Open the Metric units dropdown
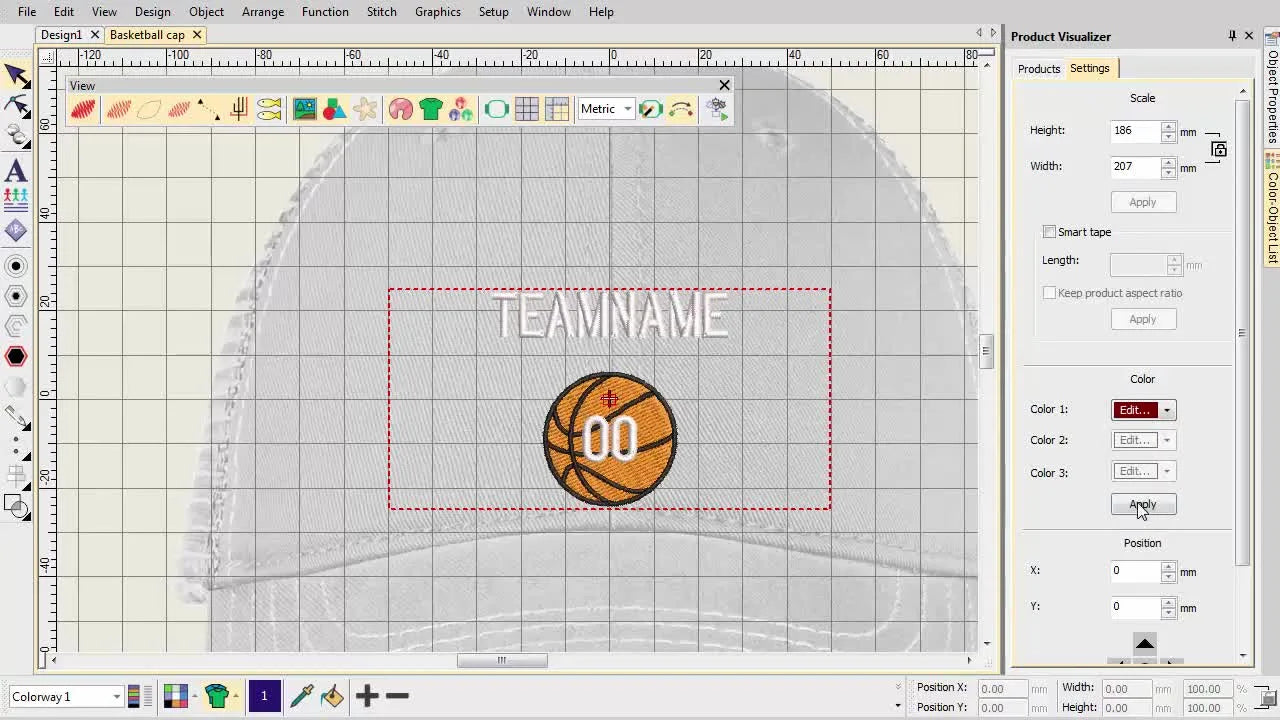The height and width of the screenshot is (720, 1280). [627, 109]
